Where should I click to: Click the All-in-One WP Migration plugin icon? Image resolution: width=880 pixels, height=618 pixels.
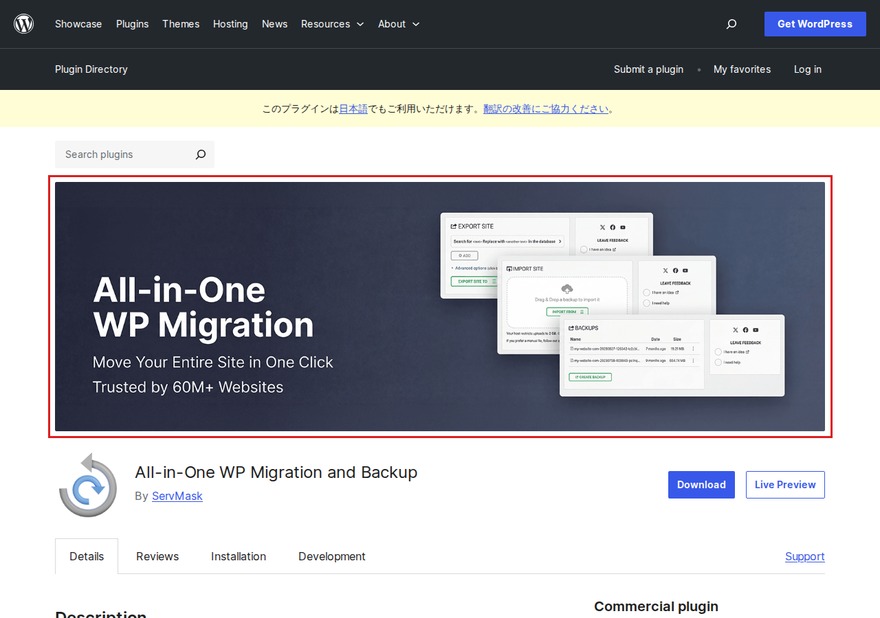pos(88,485)
